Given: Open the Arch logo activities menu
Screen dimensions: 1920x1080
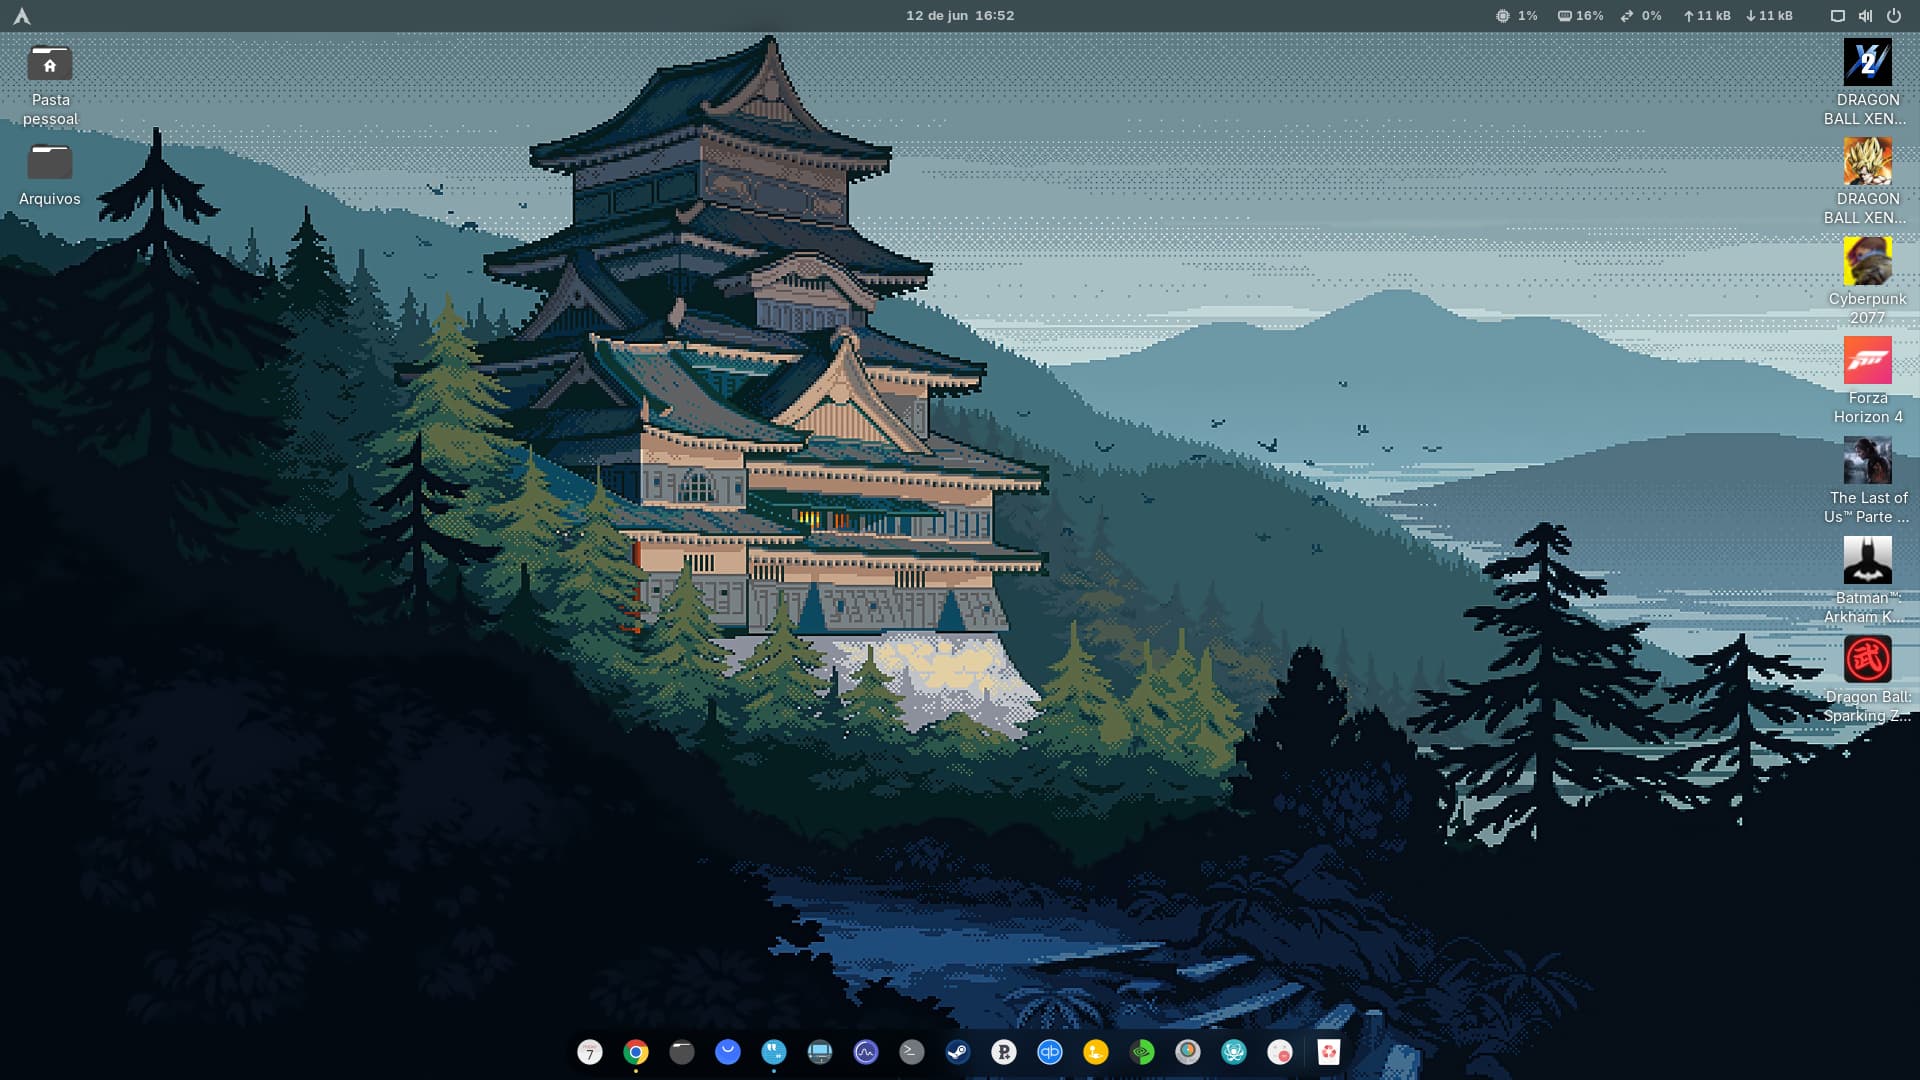Looking at the screenshot, I should [x=22, y=16].
